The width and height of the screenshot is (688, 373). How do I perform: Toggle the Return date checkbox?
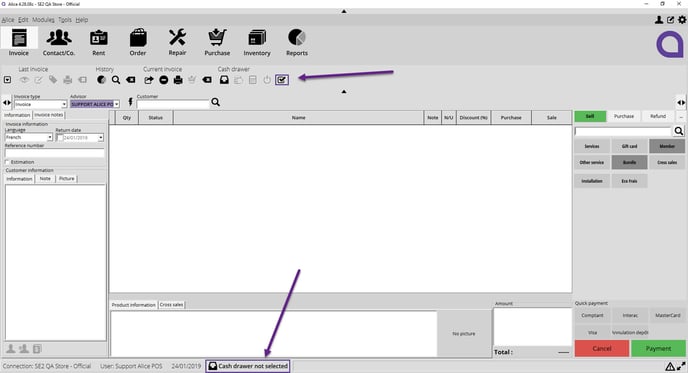[60, 138]
